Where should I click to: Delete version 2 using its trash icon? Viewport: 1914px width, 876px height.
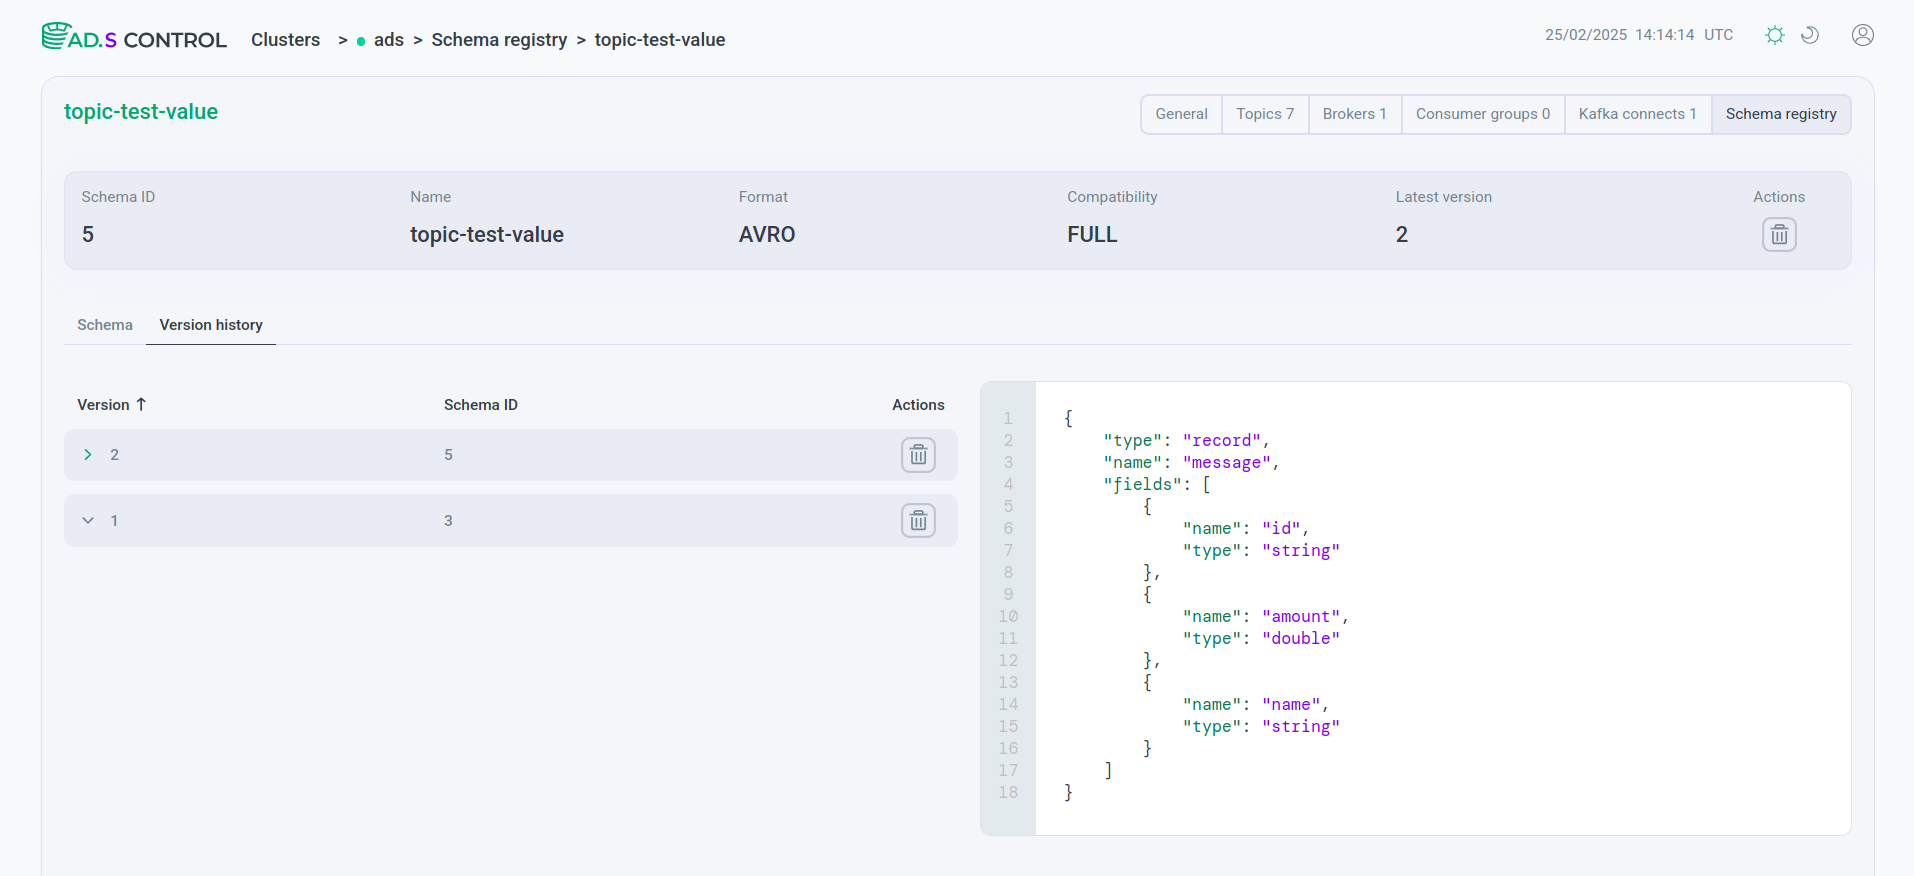[x=918, y=455]
